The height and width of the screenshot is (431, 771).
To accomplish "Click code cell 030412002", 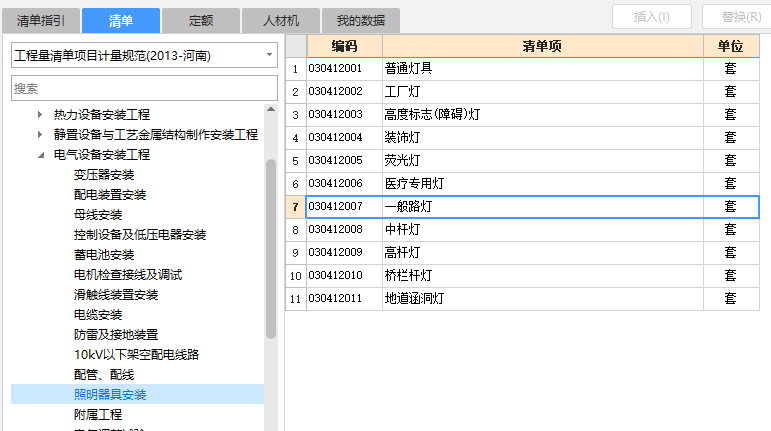I will coord(344,91).
